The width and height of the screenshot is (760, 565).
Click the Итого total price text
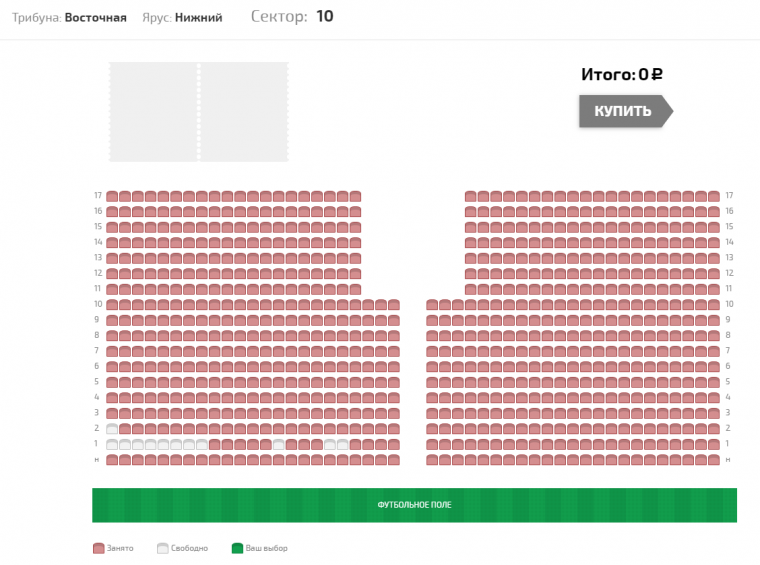click(x=622, y=74)
